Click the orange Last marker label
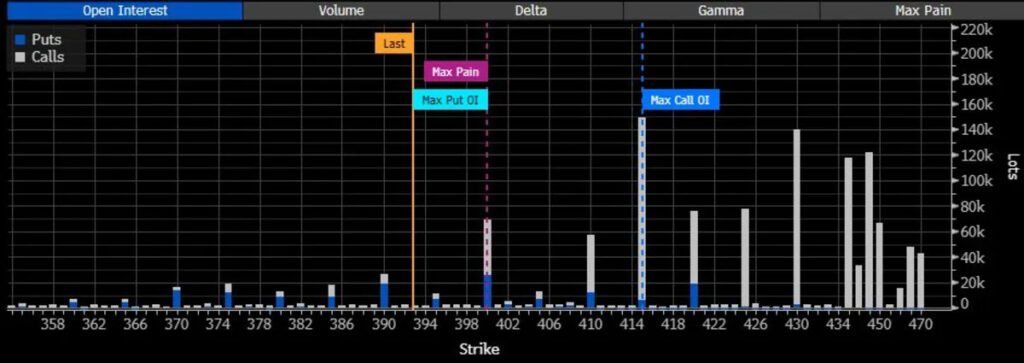This screenshot has height=363, width=1024. point(394,44)
